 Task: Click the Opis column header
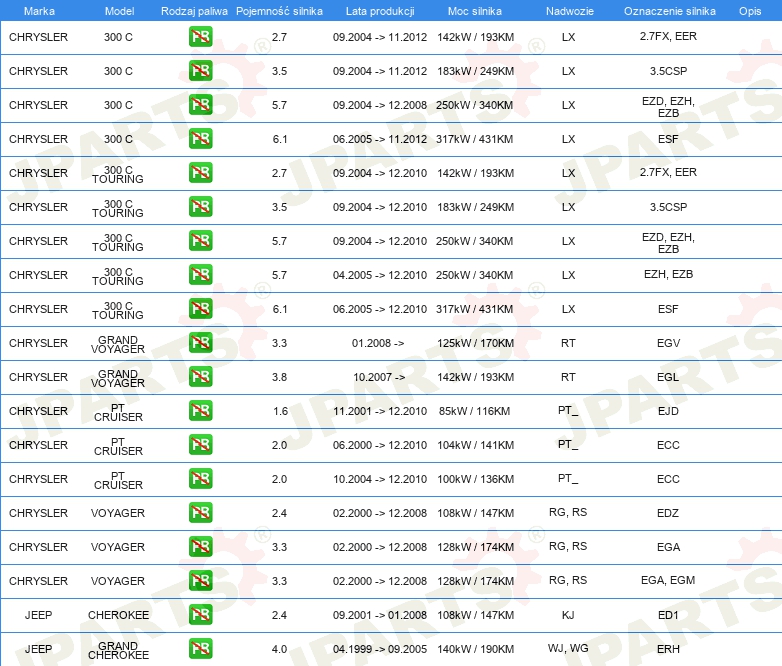tap(750, 11)
